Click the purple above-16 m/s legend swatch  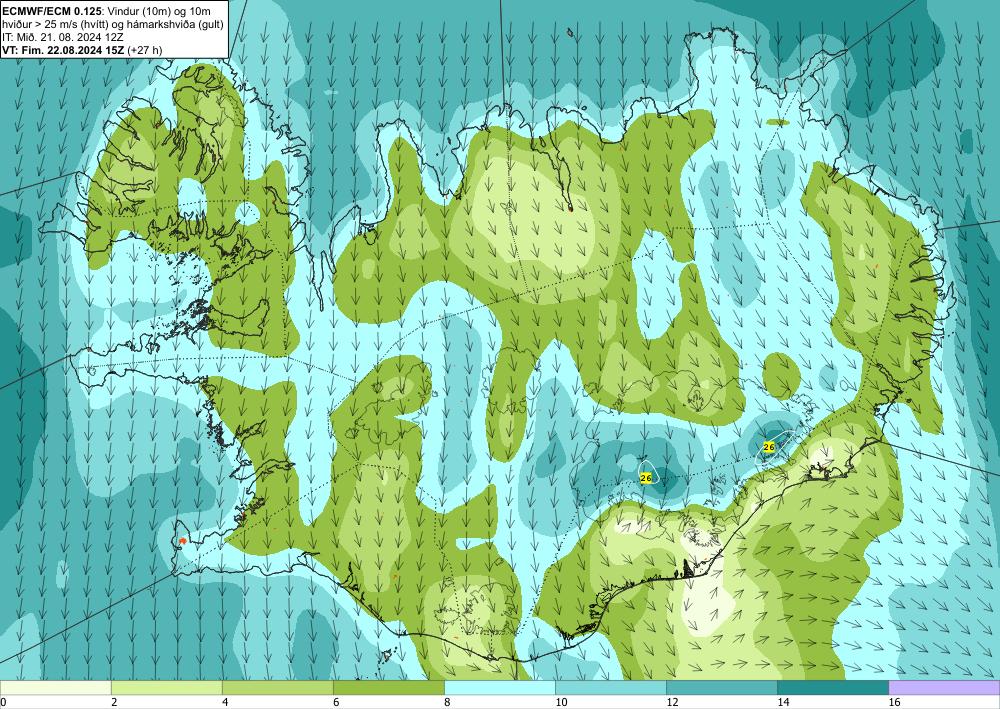[945, 688]
